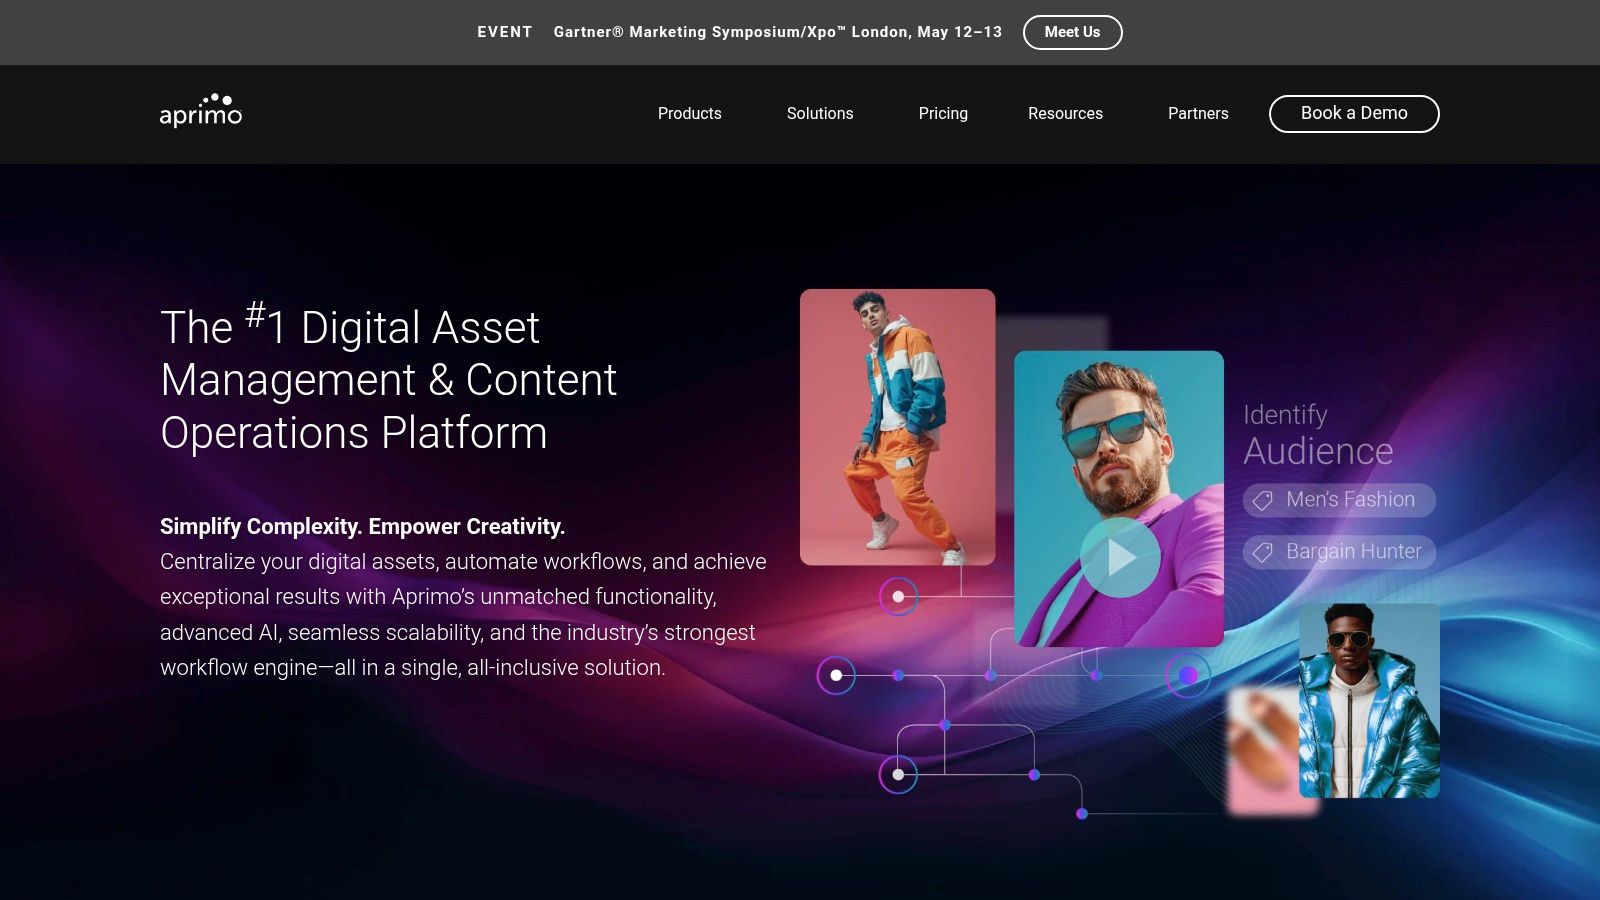Viewport: 1600px width, 900px height.
Task: Expand the Resources navigation item
Action: 1065,114
